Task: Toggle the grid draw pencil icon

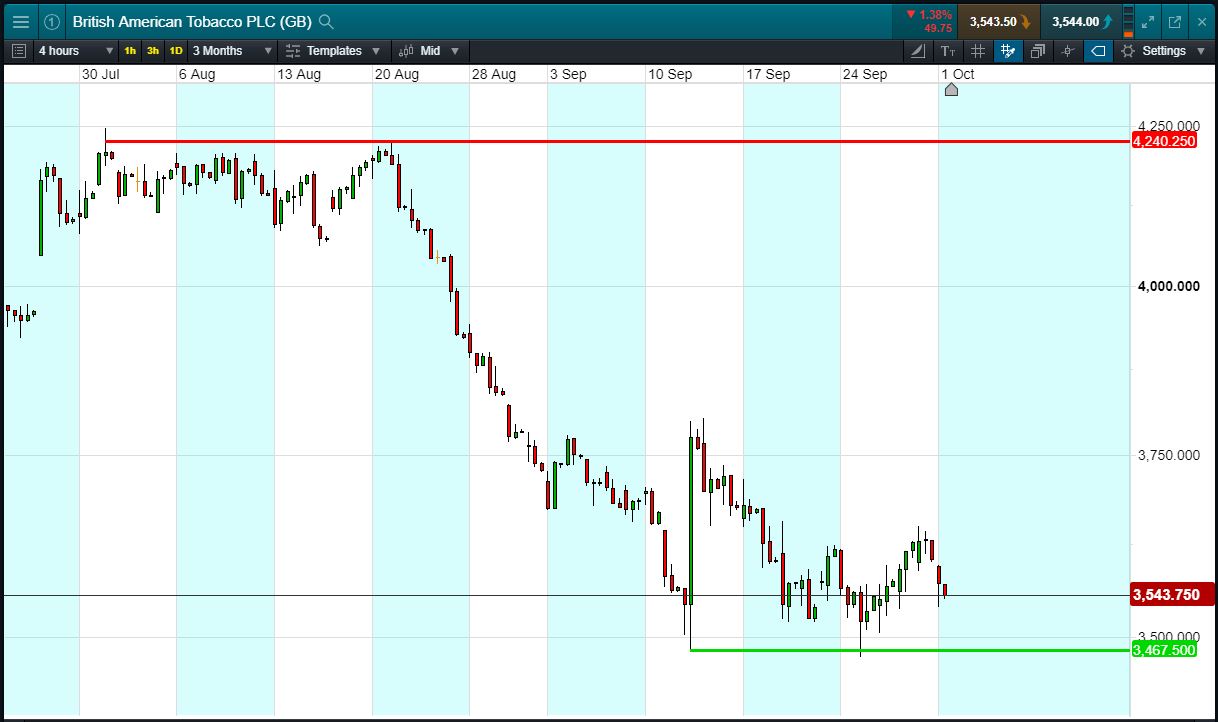Action: click(1008, 51)
